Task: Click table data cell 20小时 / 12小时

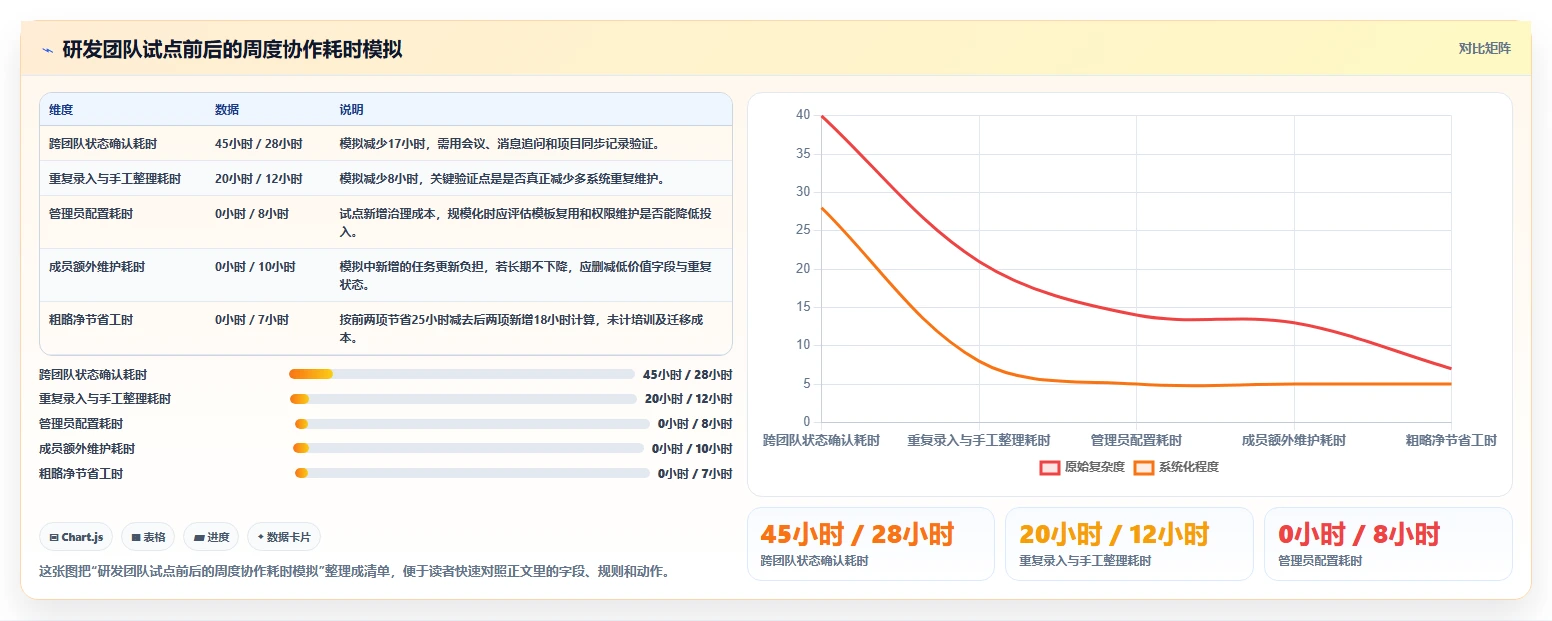Action: [x=259, y=179]
